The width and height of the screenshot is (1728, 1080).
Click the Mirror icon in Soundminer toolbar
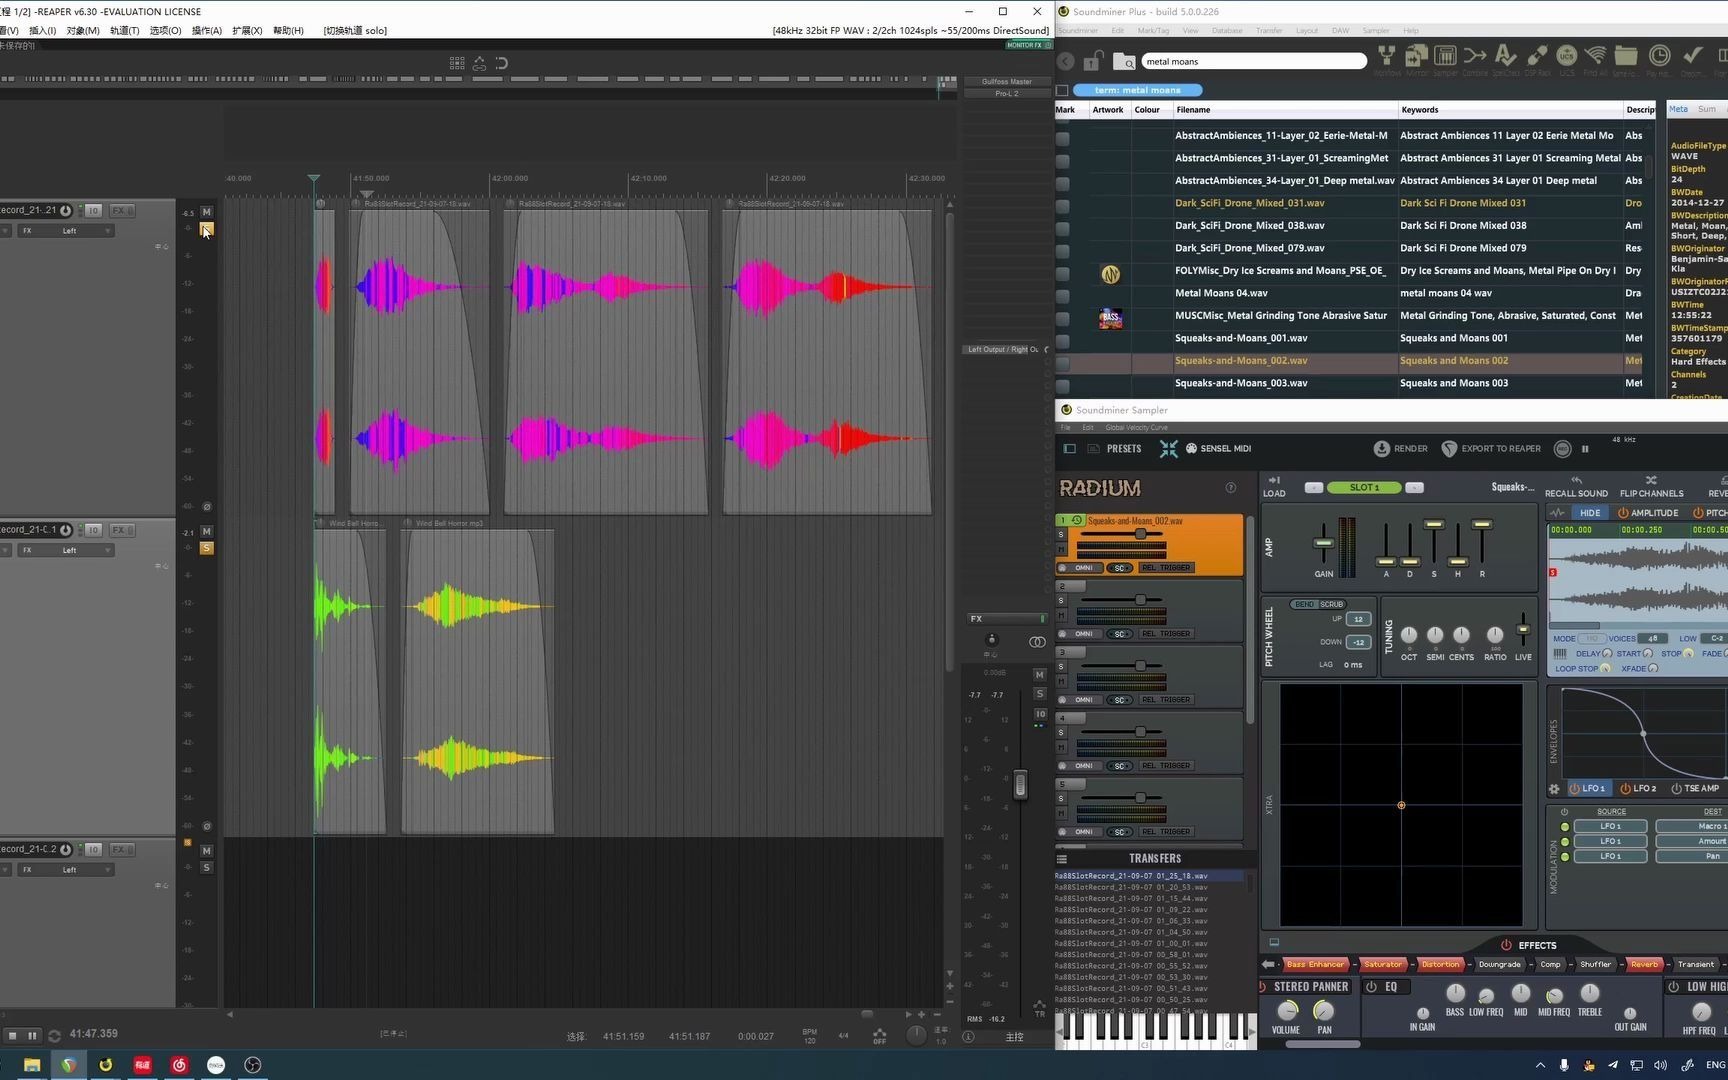(1416, 56)
